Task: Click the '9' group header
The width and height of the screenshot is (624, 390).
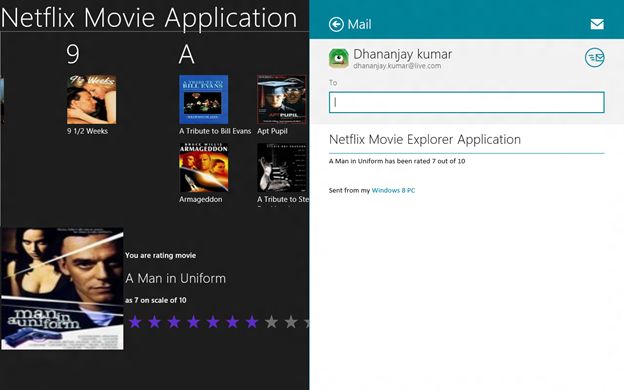Action: pos(73,54)
